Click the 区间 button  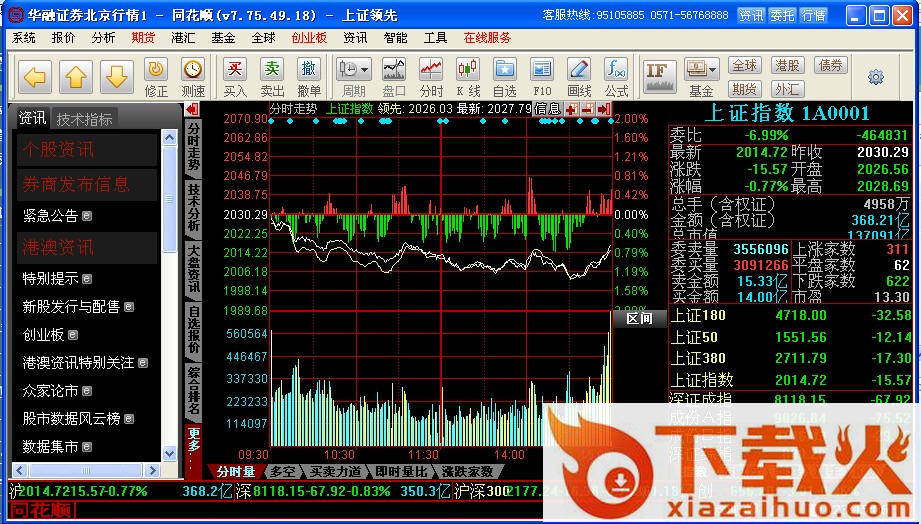[639, 319]
